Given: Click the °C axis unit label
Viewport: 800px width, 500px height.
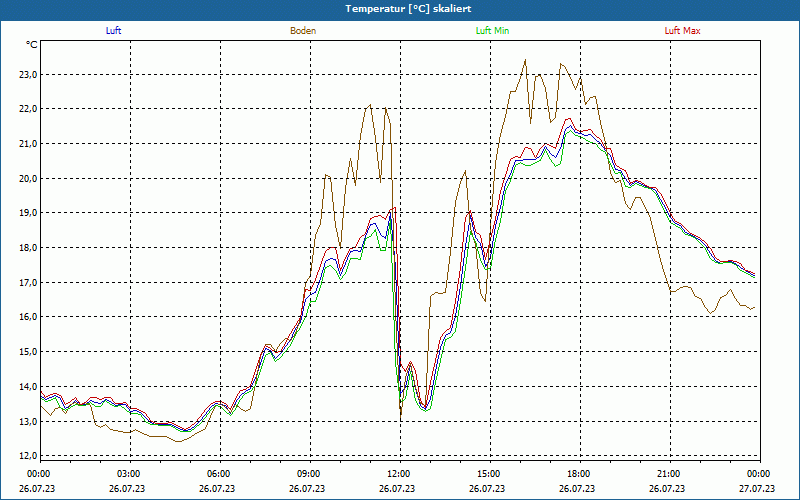Looking at the screenshot, I should (32, 45).
